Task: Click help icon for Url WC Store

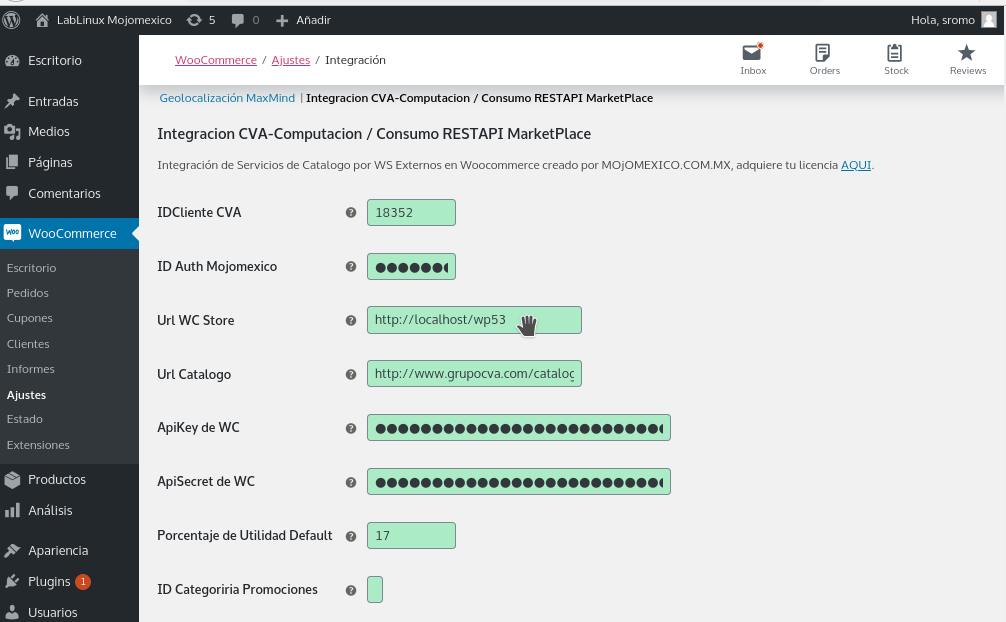Action: pyautogui.click(x=351, y=320)
